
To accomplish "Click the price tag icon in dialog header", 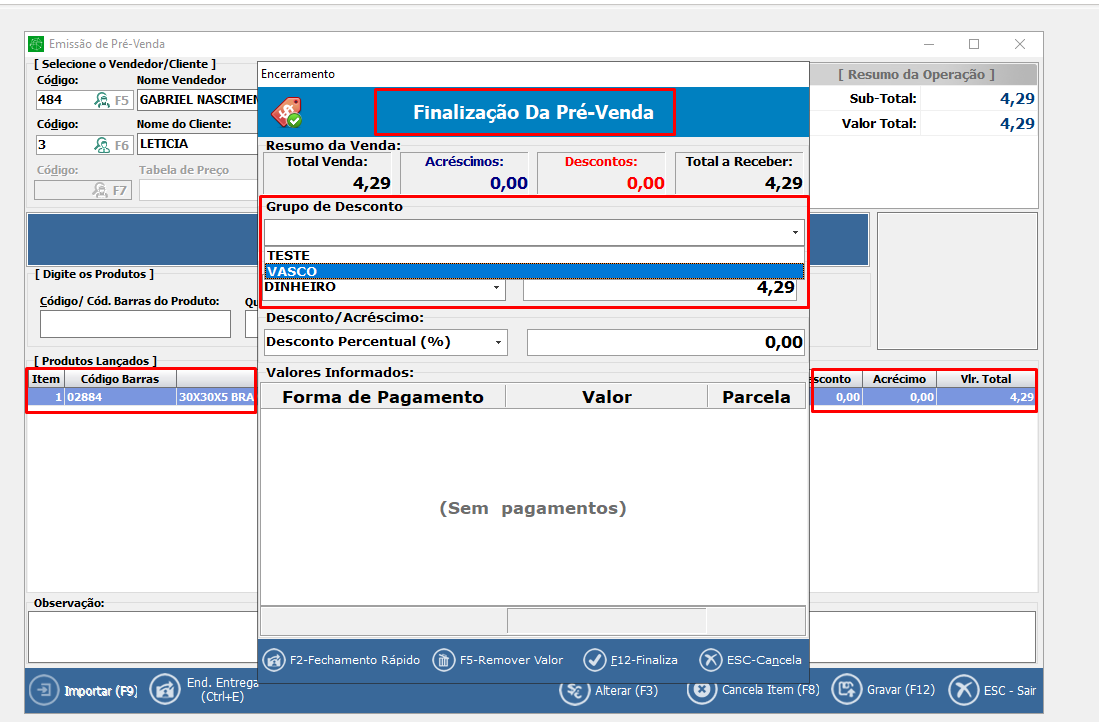I will (x=287, y=112).
